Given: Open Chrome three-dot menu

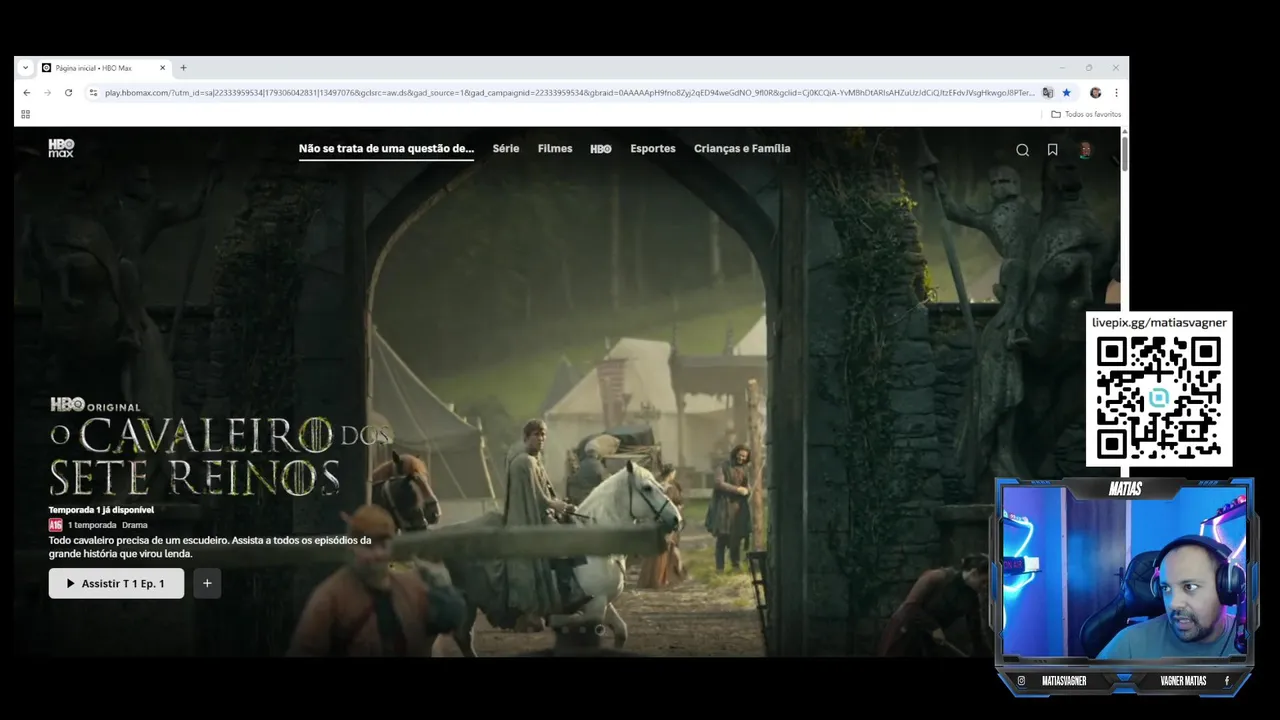Looking at the screenshot, I should pyautogui.click(x=1116, y=93).
